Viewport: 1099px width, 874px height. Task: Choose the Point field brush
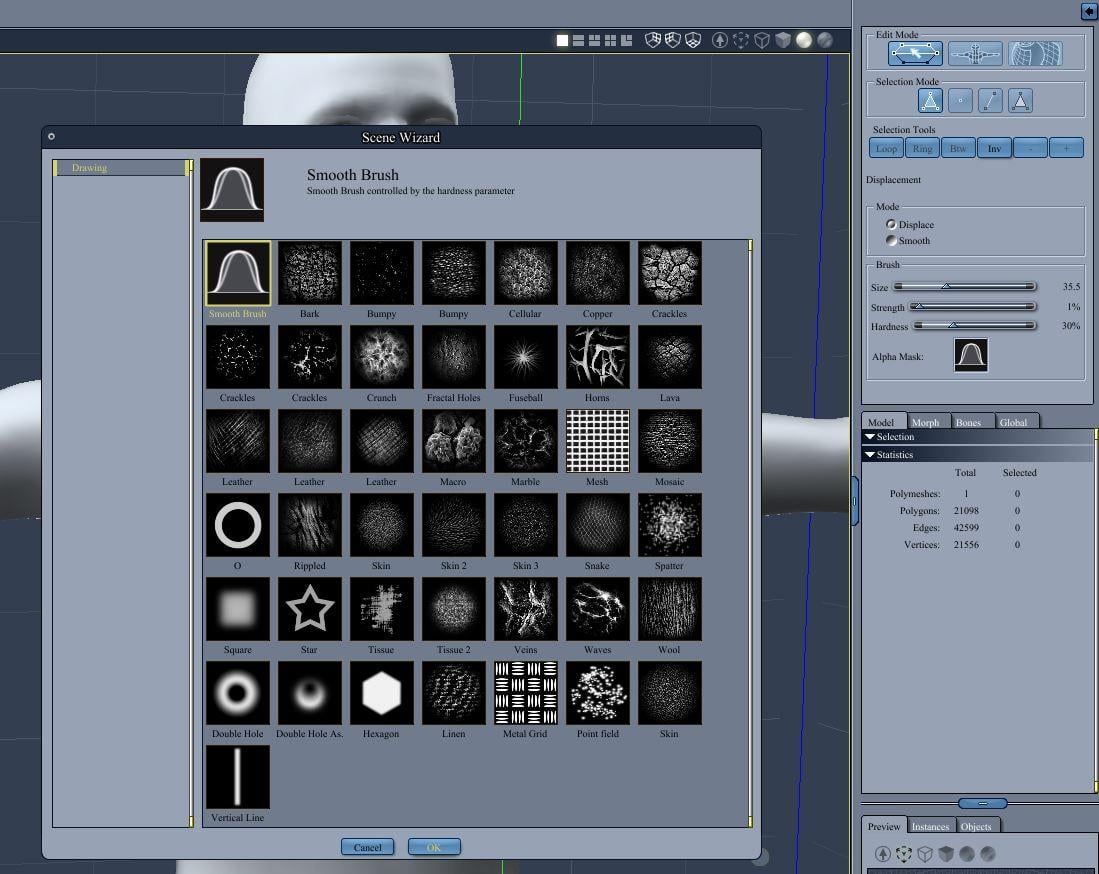point(598,693)
